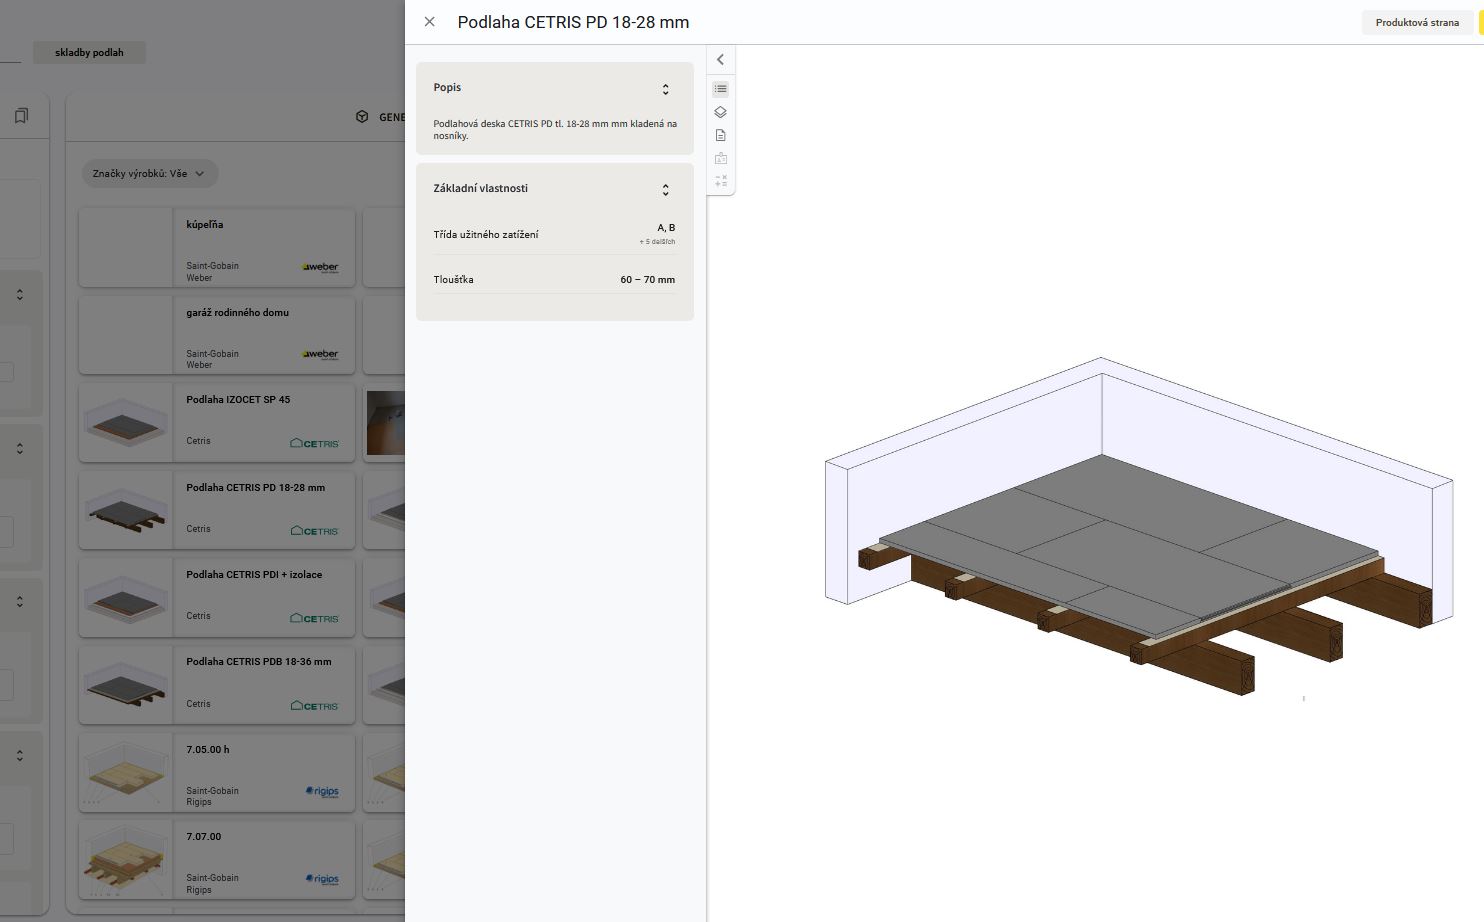Open the Podlaha CETRIS PDI + izolace card
This screenshot has height=922, width=1484.
tap(217, 597)
